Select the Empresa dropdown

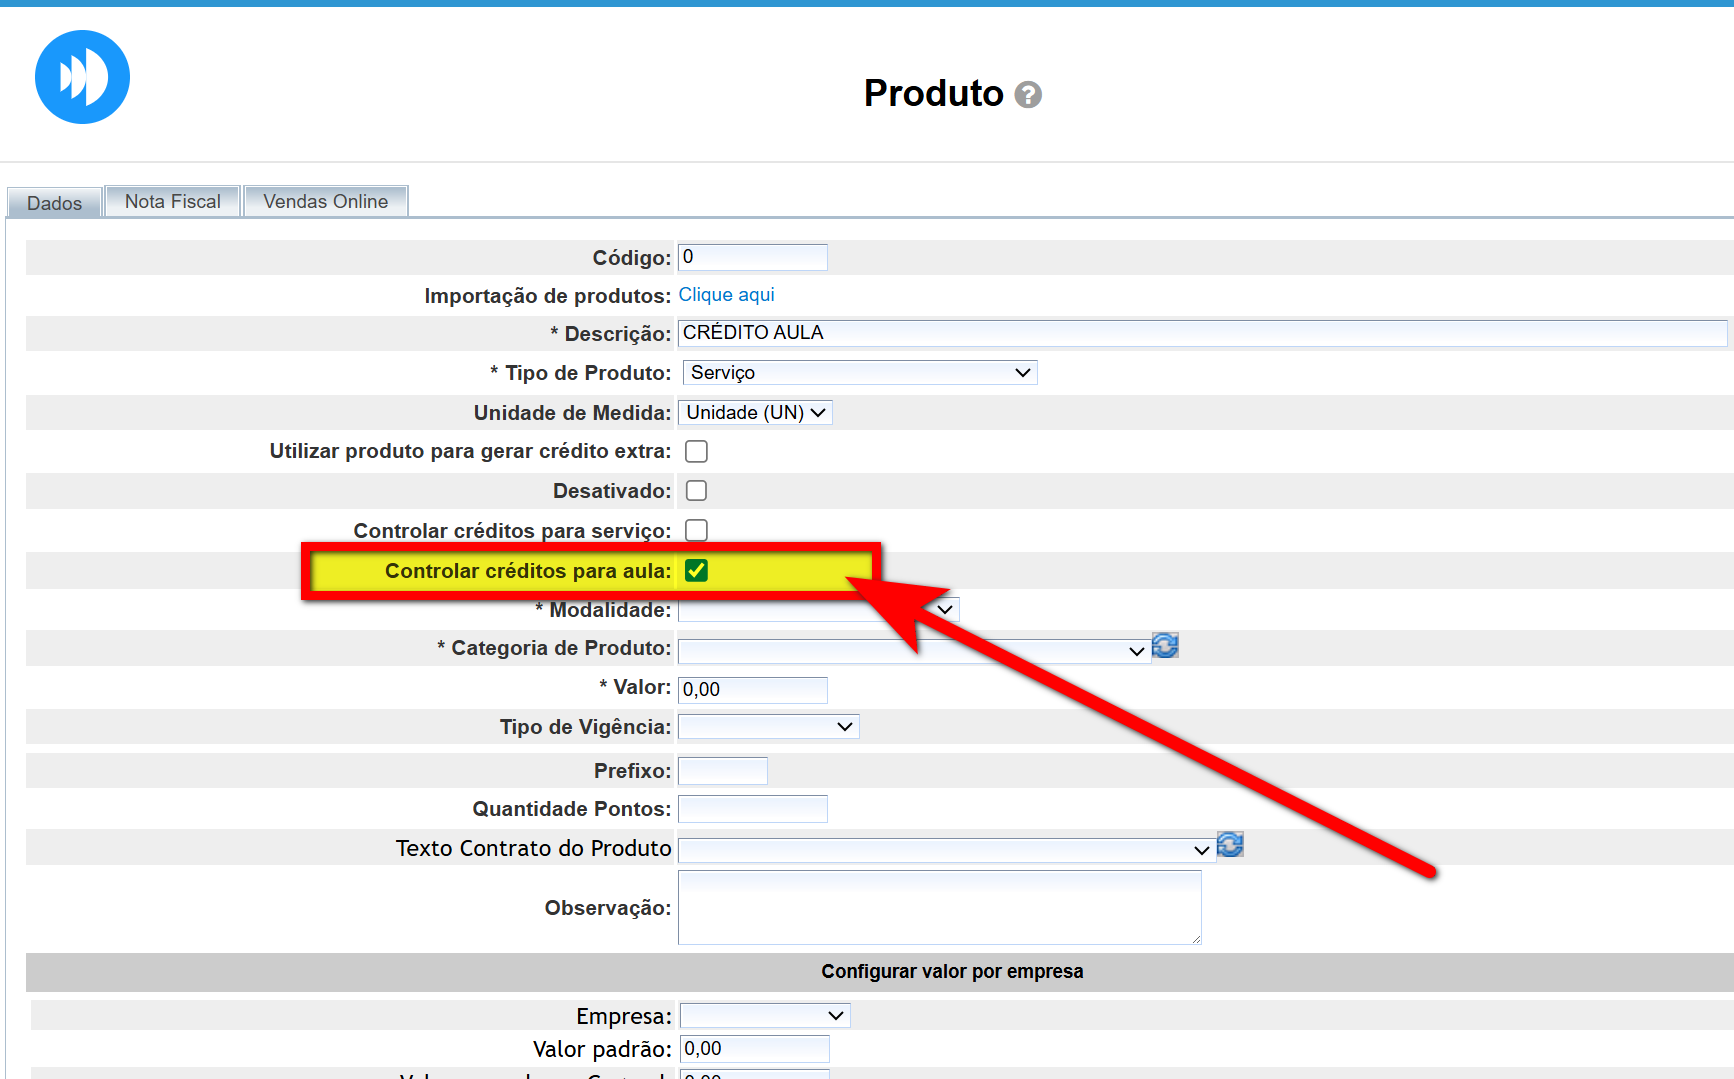click(765, 1016)
